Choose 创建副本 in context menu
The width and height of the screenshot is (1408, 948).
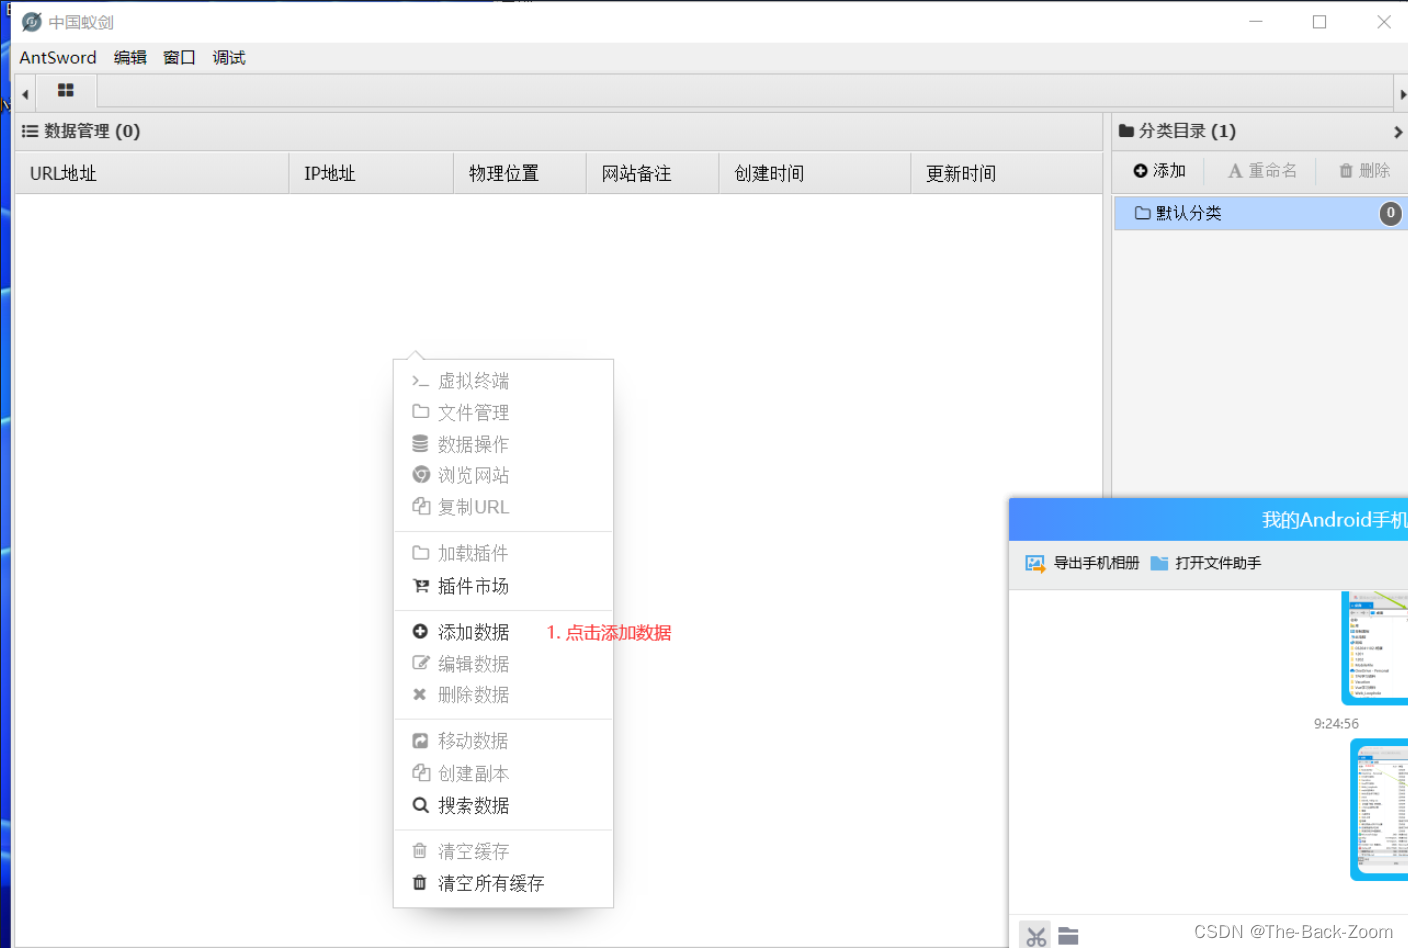tap(503, 773)
